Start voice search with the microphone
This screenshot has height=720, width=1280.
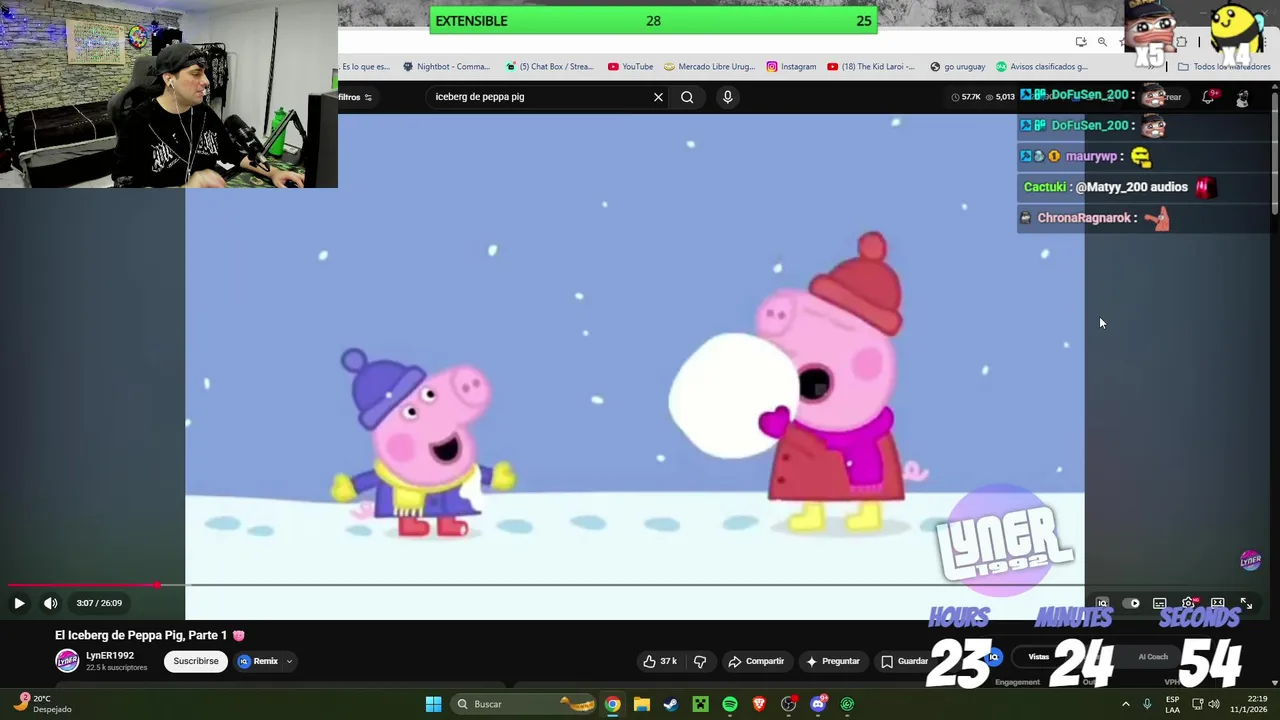click(727, 97)
